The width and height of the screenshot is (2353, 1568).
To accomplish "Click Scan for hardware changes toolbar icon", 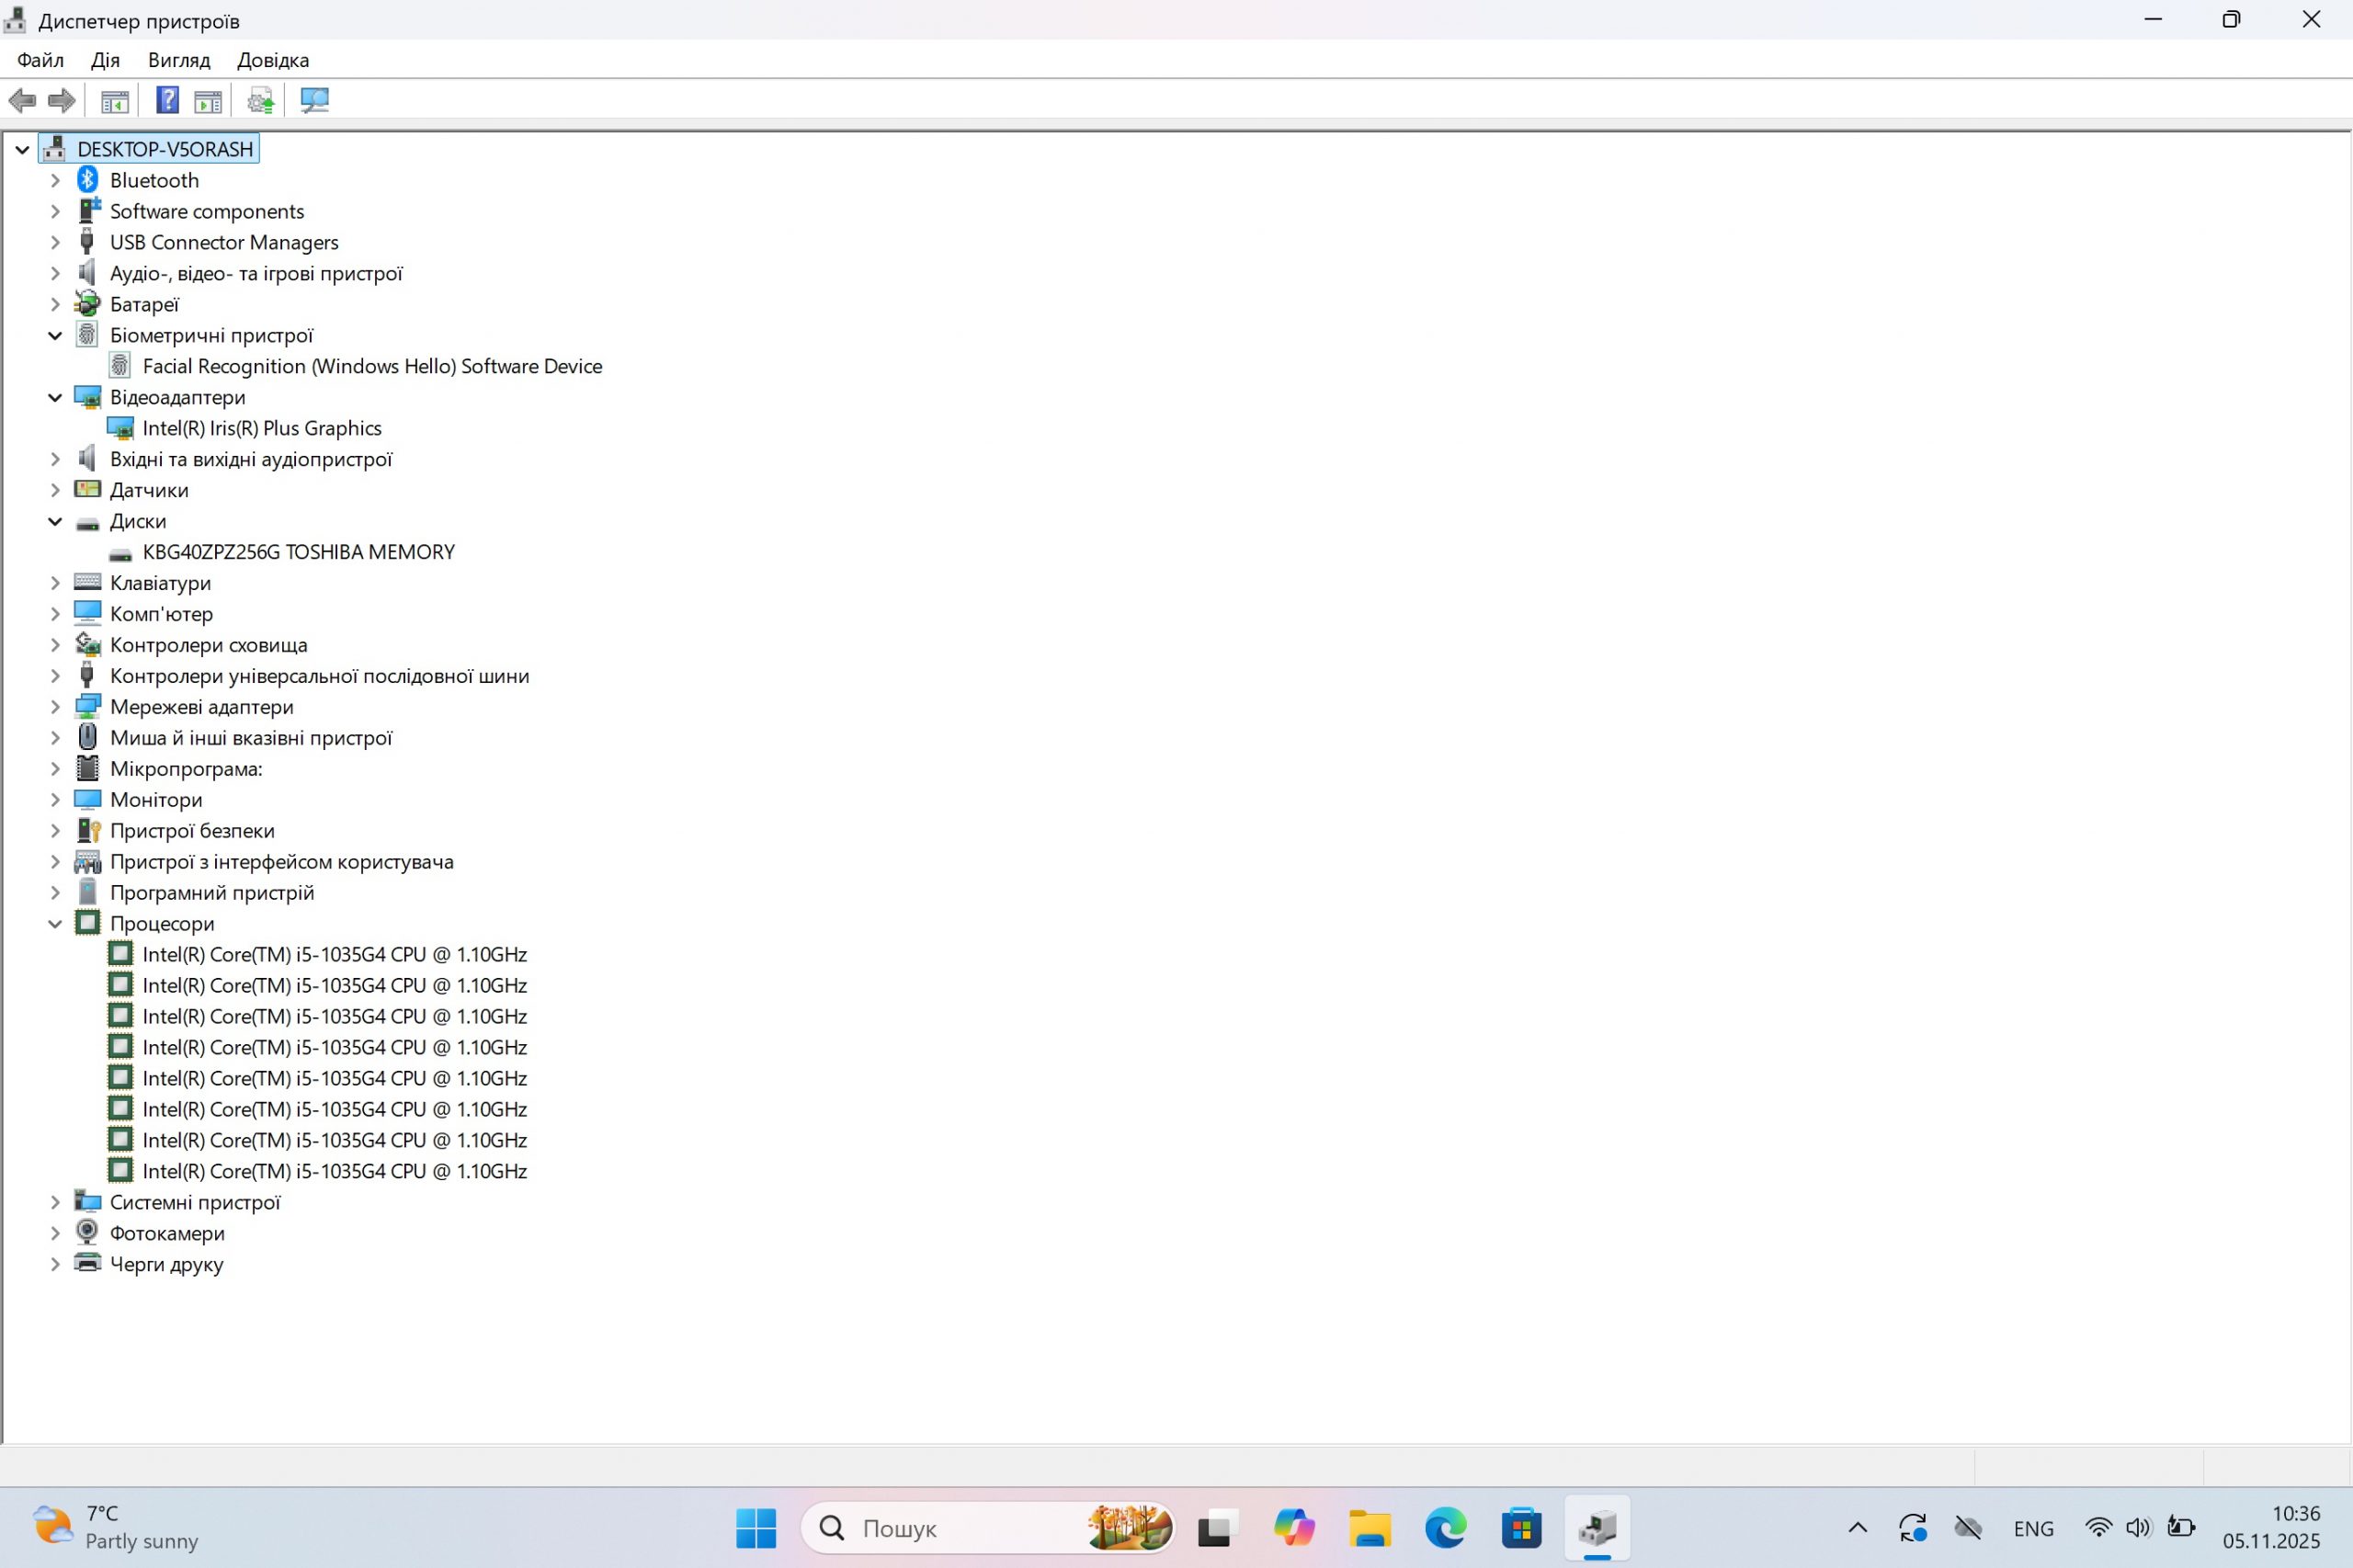I will (x=314, y=100).
